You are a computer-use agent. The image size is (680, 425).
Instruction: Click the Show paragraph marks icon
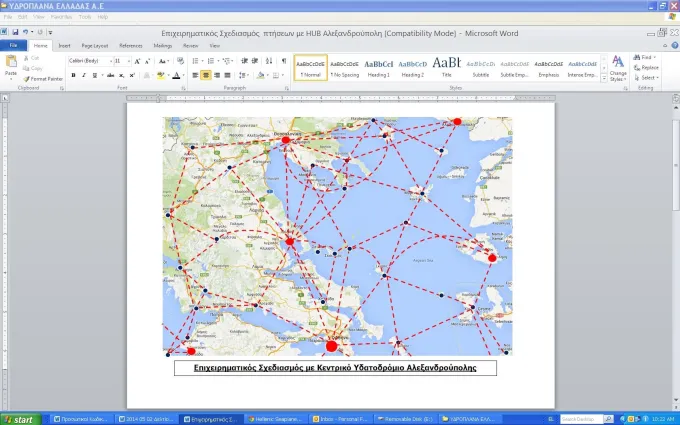[284, 61]
